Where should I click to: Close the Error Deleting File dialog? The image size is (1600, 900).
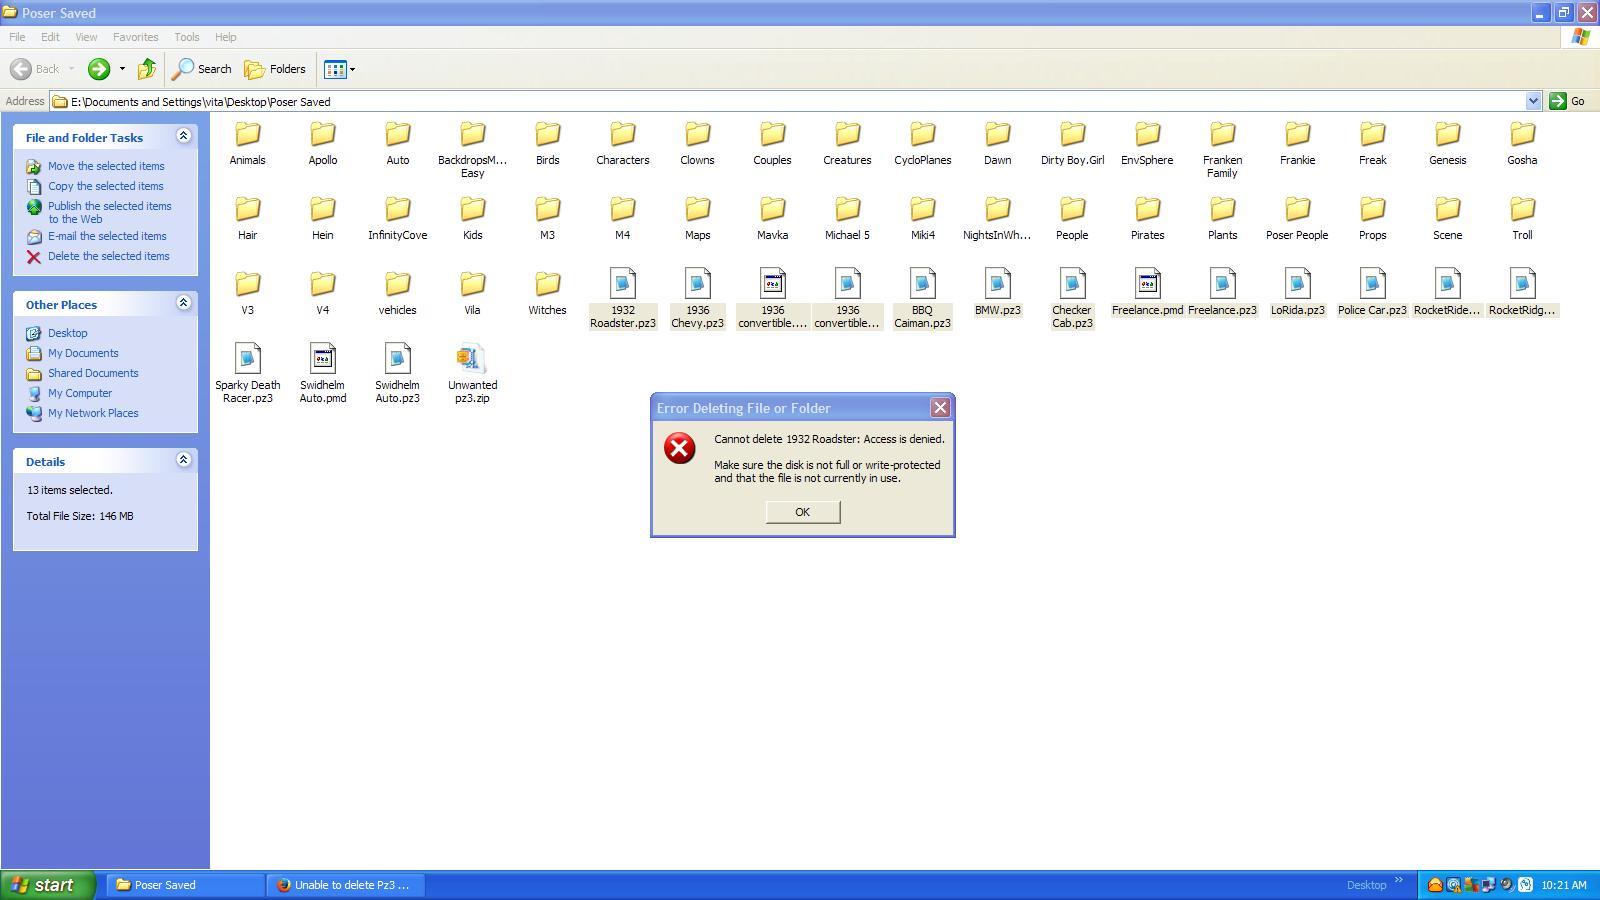click(940, 408)
